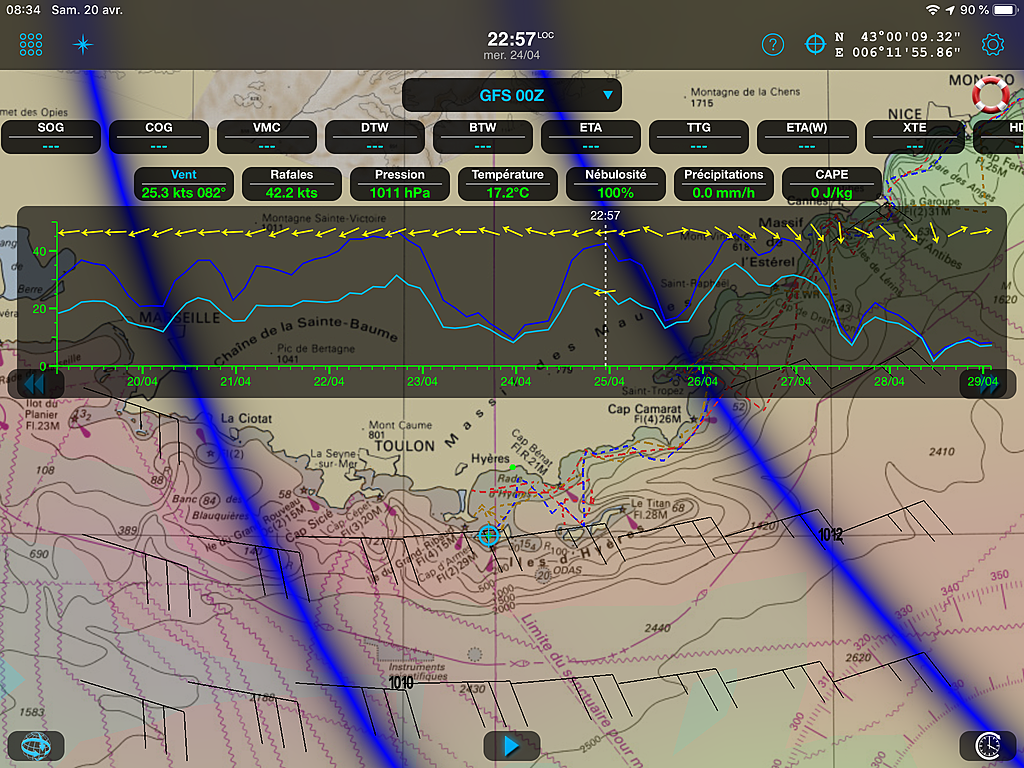Jump to 24/04 on meteogram axis
The height and width of the screenshot is (768, 1024).
click(x=515, y=381)
